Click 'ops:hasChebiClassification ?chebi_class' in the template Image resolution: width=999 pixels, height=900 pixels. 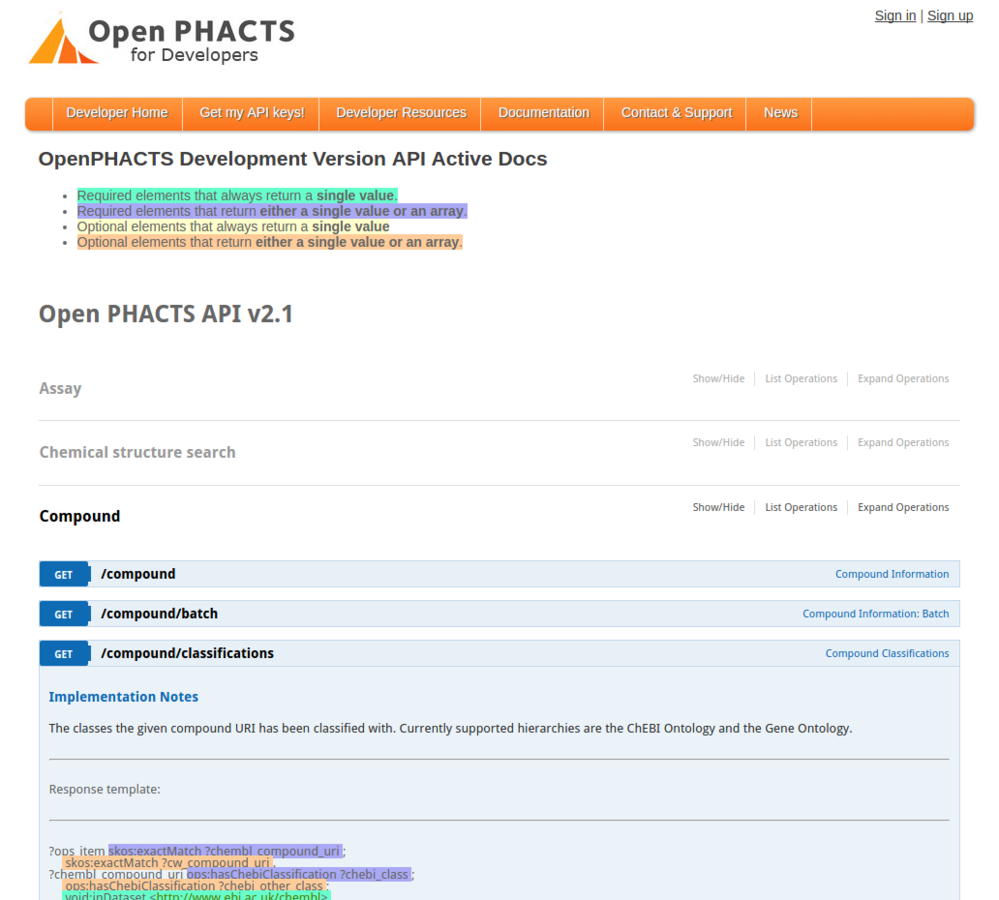click(299, 875)
